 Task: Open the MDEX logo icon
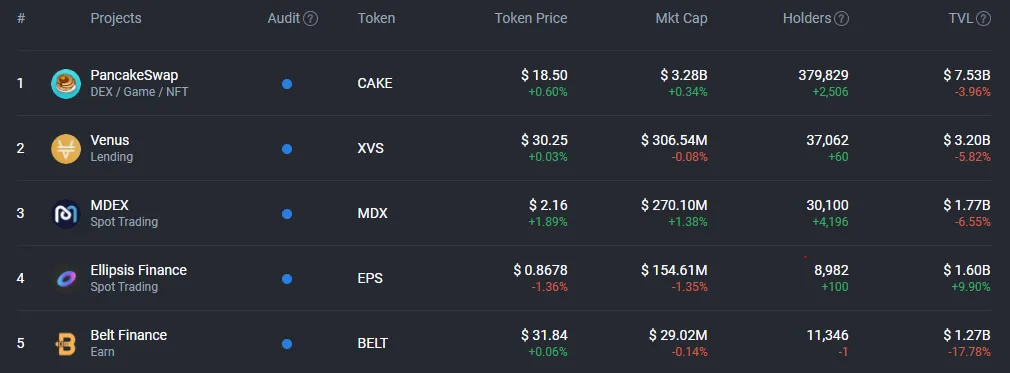[x=66, y=214]
